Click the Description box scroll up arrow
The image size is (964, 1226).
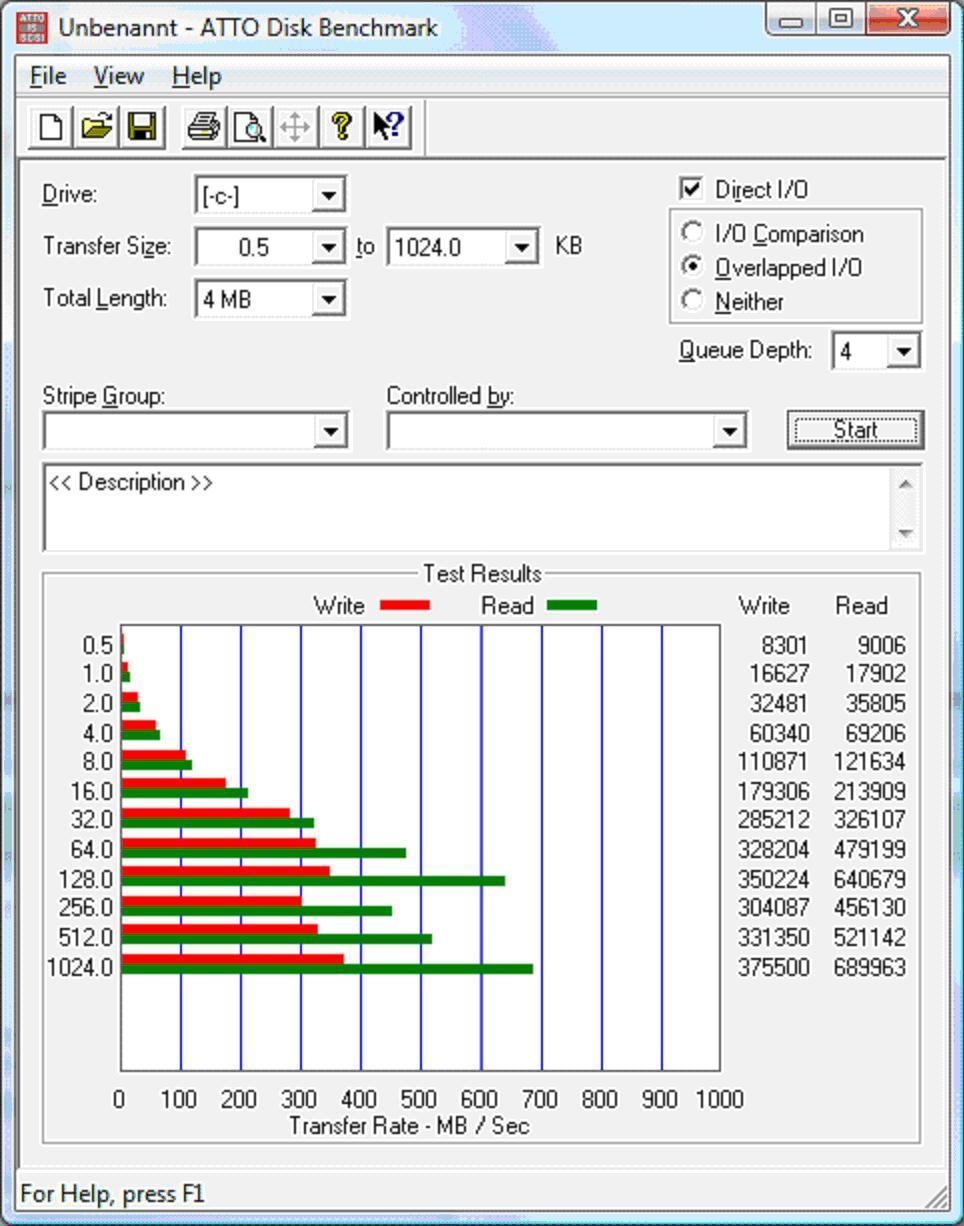tap(906, 484)
